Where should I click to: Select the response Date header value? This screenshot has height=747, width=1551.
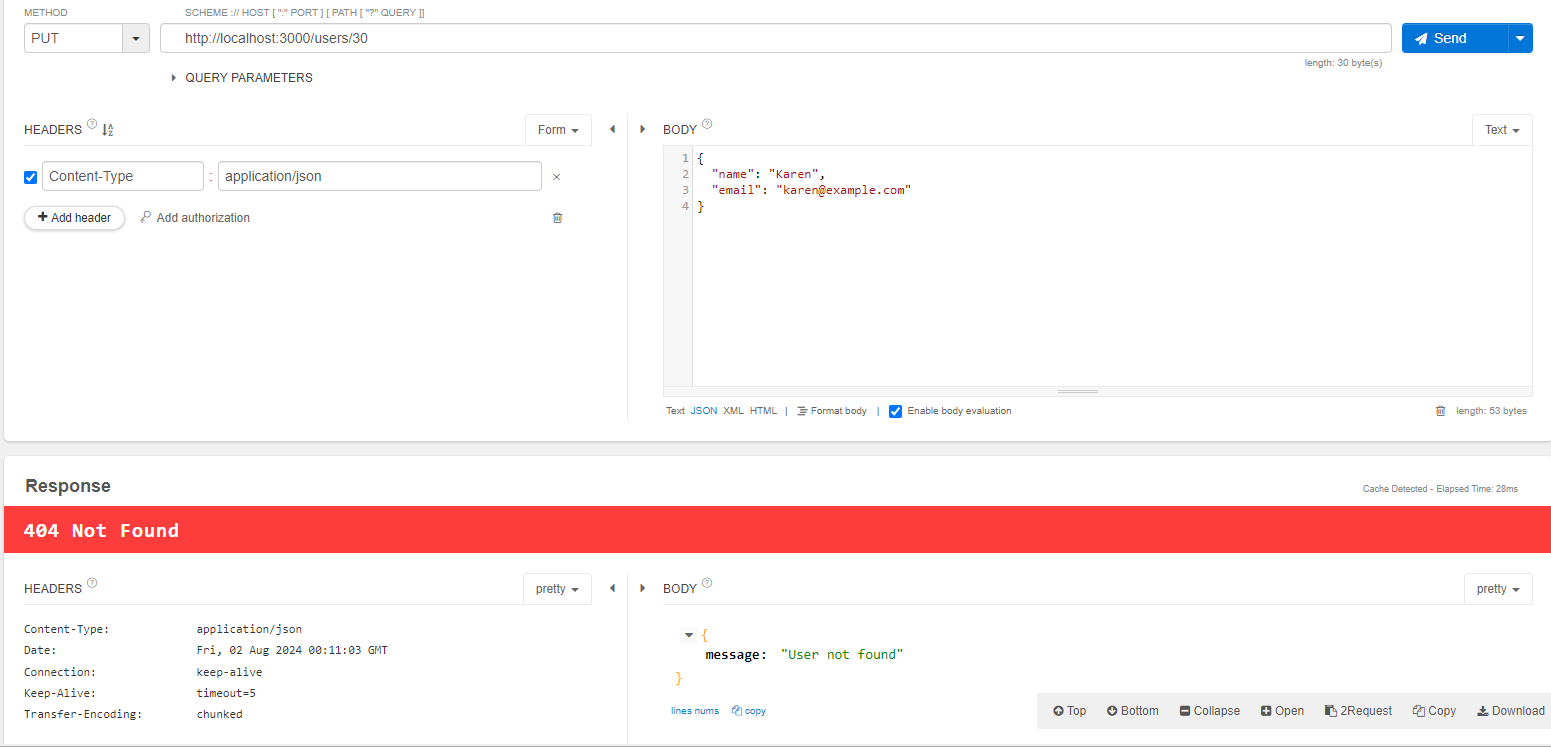tap(292, 650)
